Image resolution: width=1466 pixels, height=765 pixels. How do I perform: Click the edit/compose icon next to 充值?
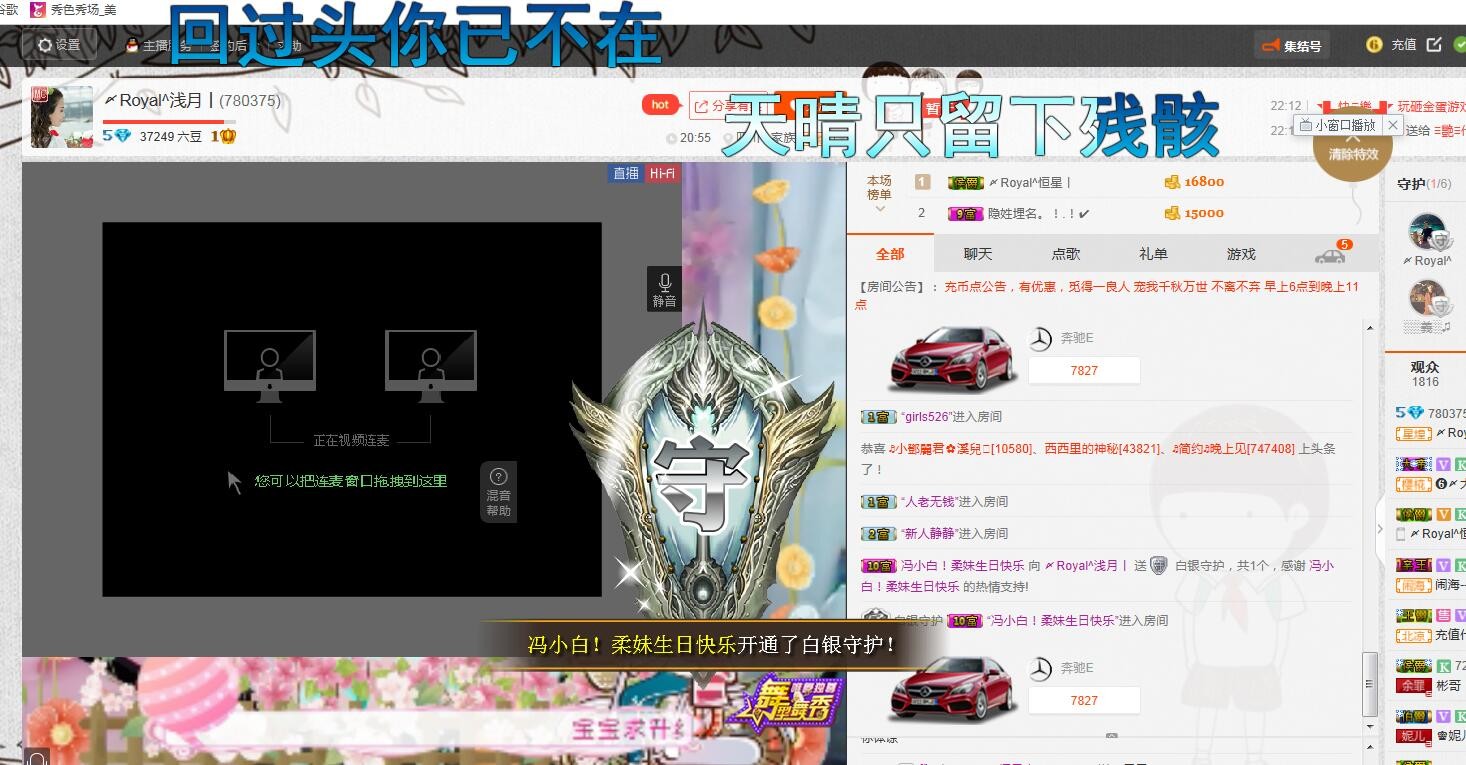coord(1434,44)
